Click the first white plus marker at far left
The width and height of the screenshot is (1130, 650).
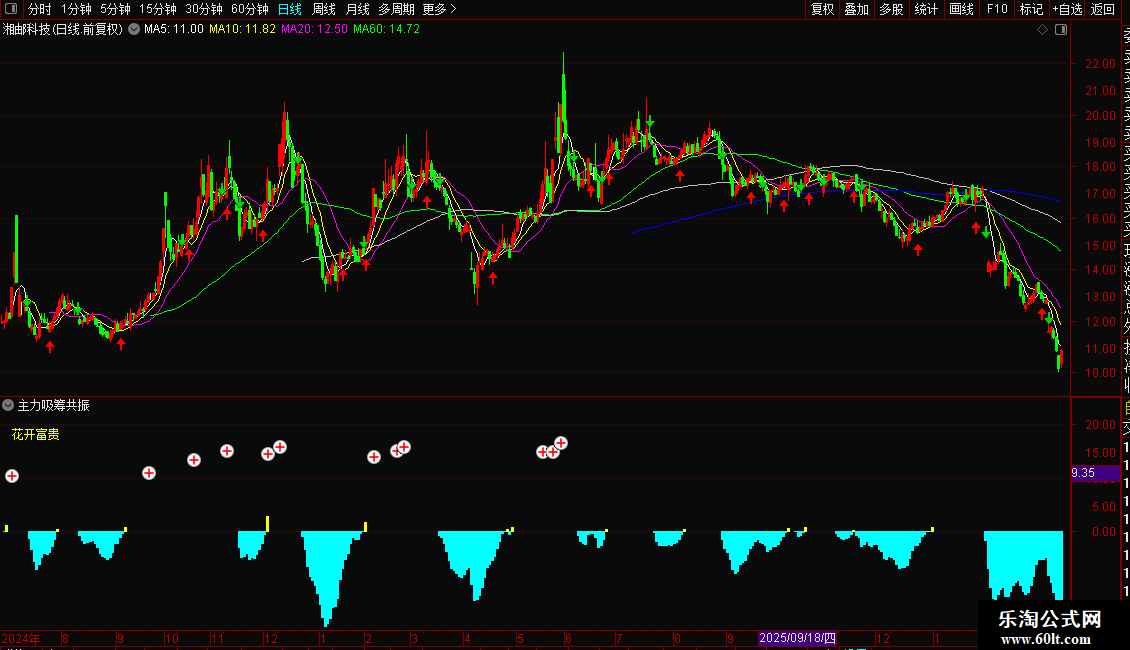point(12,476)
